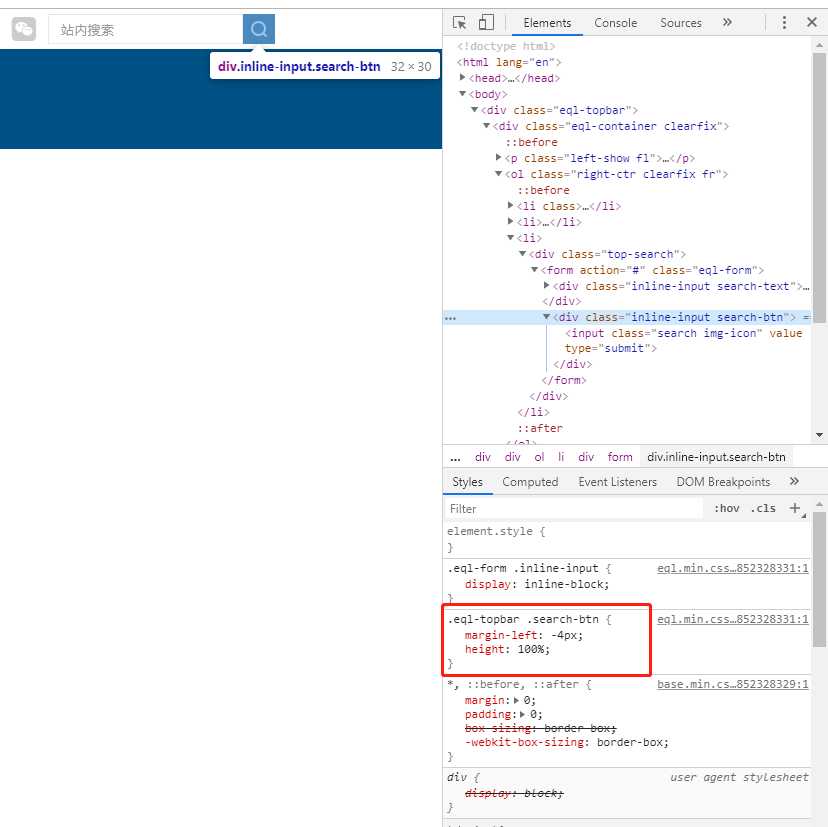This screenshot has width=828, height=827.
Task: Add new style rule plus icon
Action: coord(795,508)
